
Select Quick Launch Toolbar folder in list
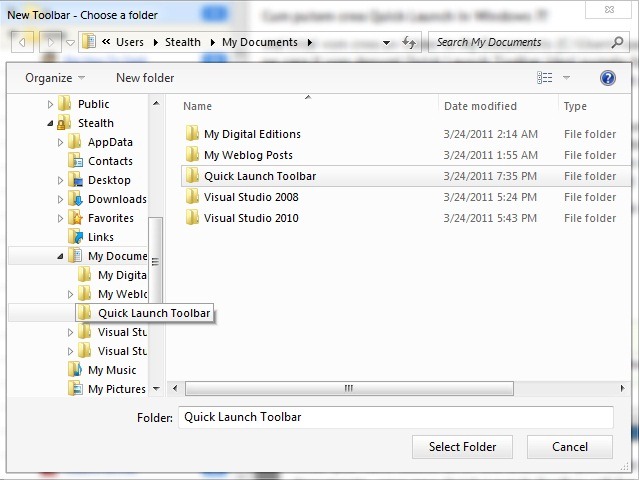coord(260,176)
